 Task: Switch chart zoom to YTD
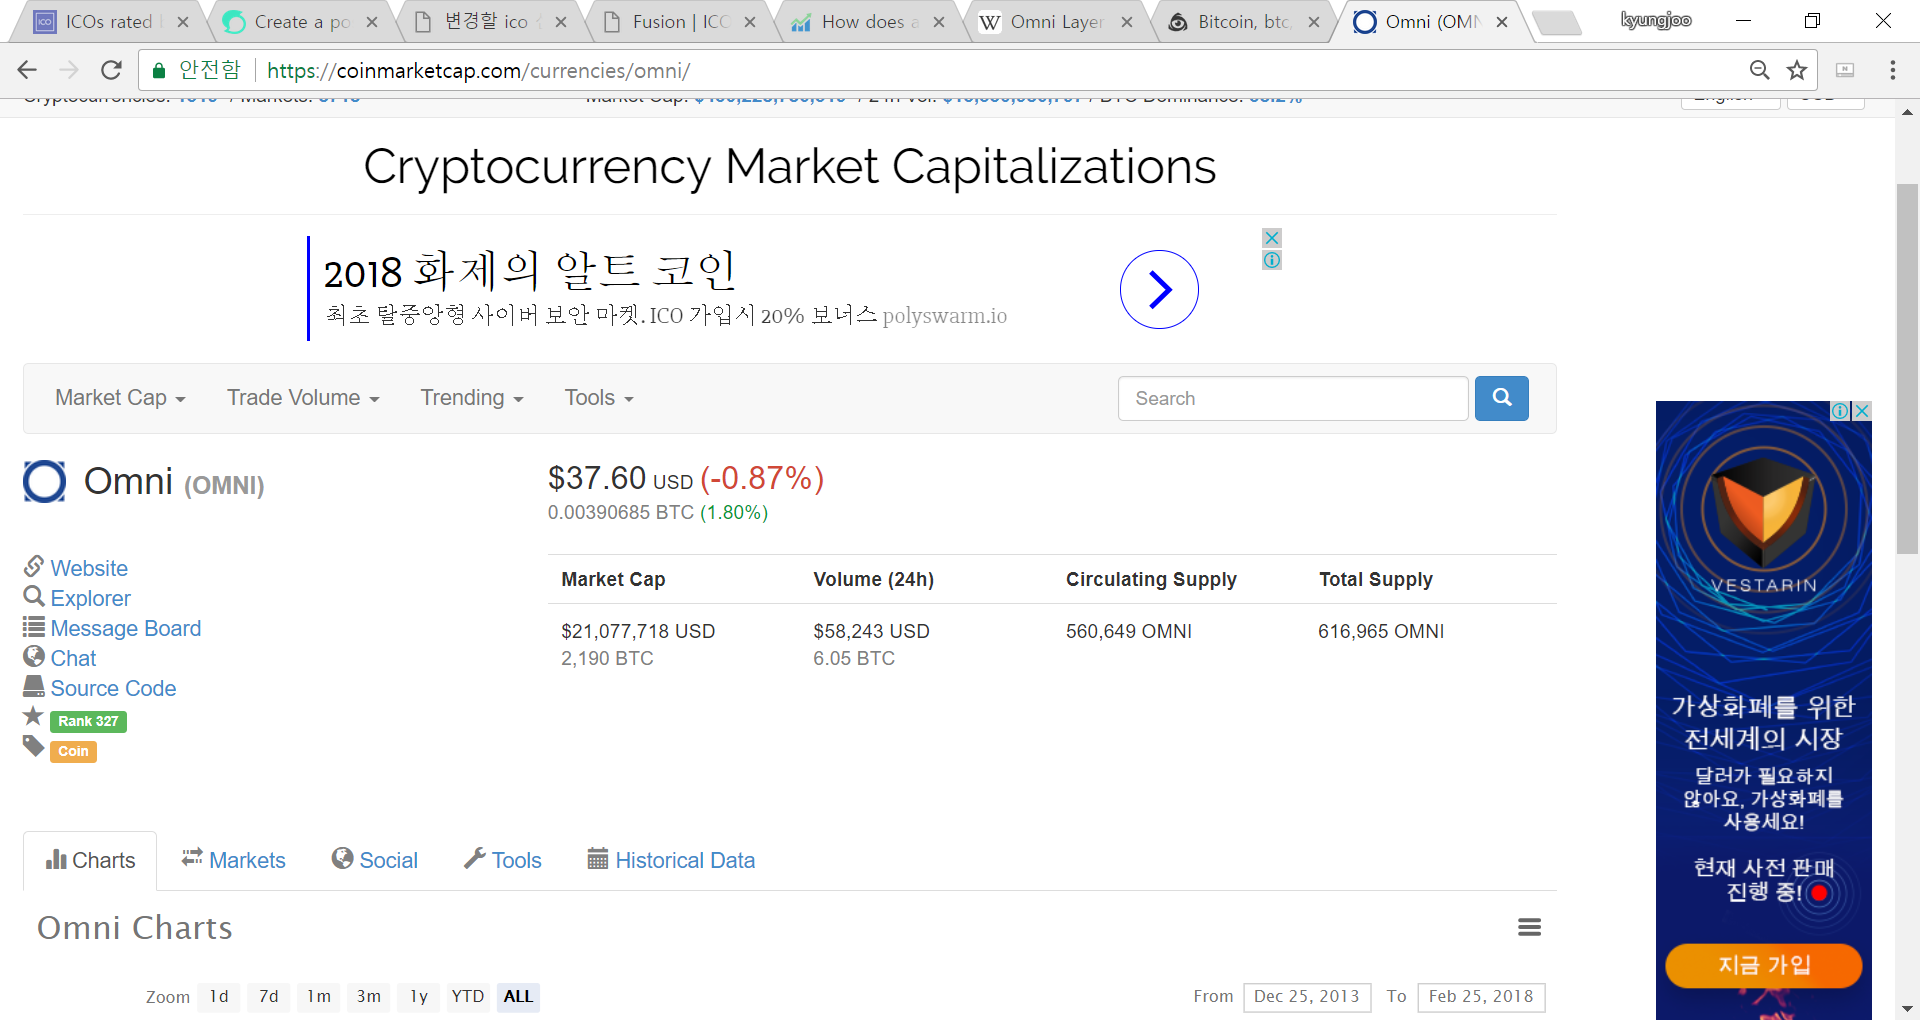tap(467, 996)
